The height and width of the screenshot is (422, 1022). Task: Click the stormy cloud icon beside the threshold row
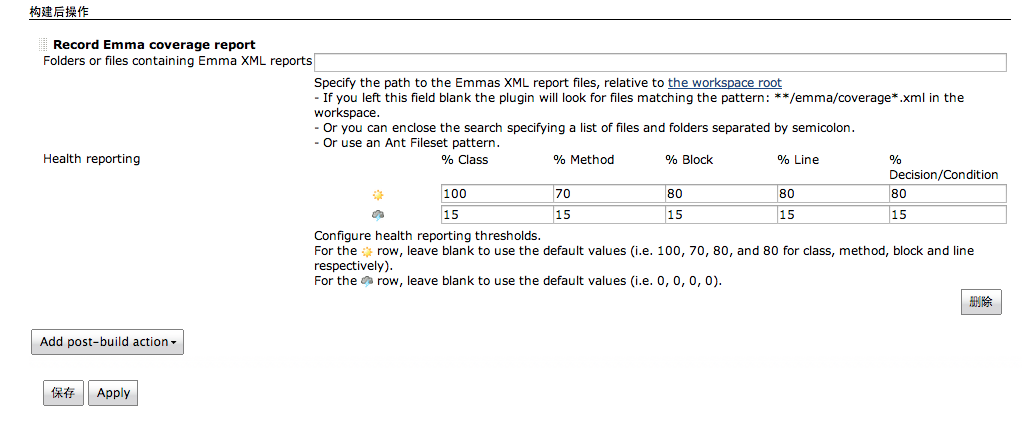point(377,214)
